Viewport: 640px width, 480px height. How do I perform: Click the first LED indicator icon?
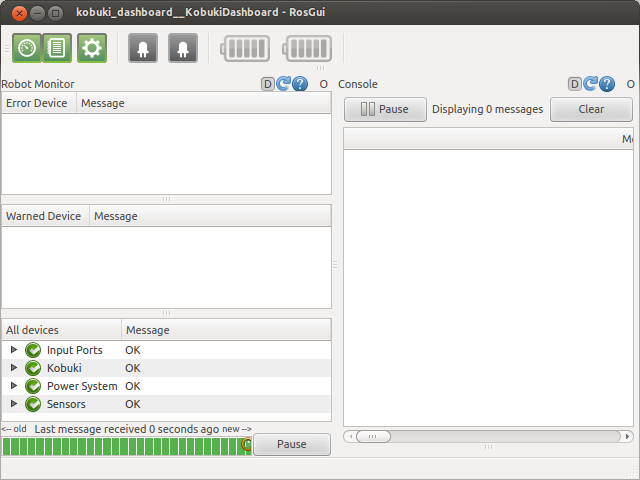[142, 48]
